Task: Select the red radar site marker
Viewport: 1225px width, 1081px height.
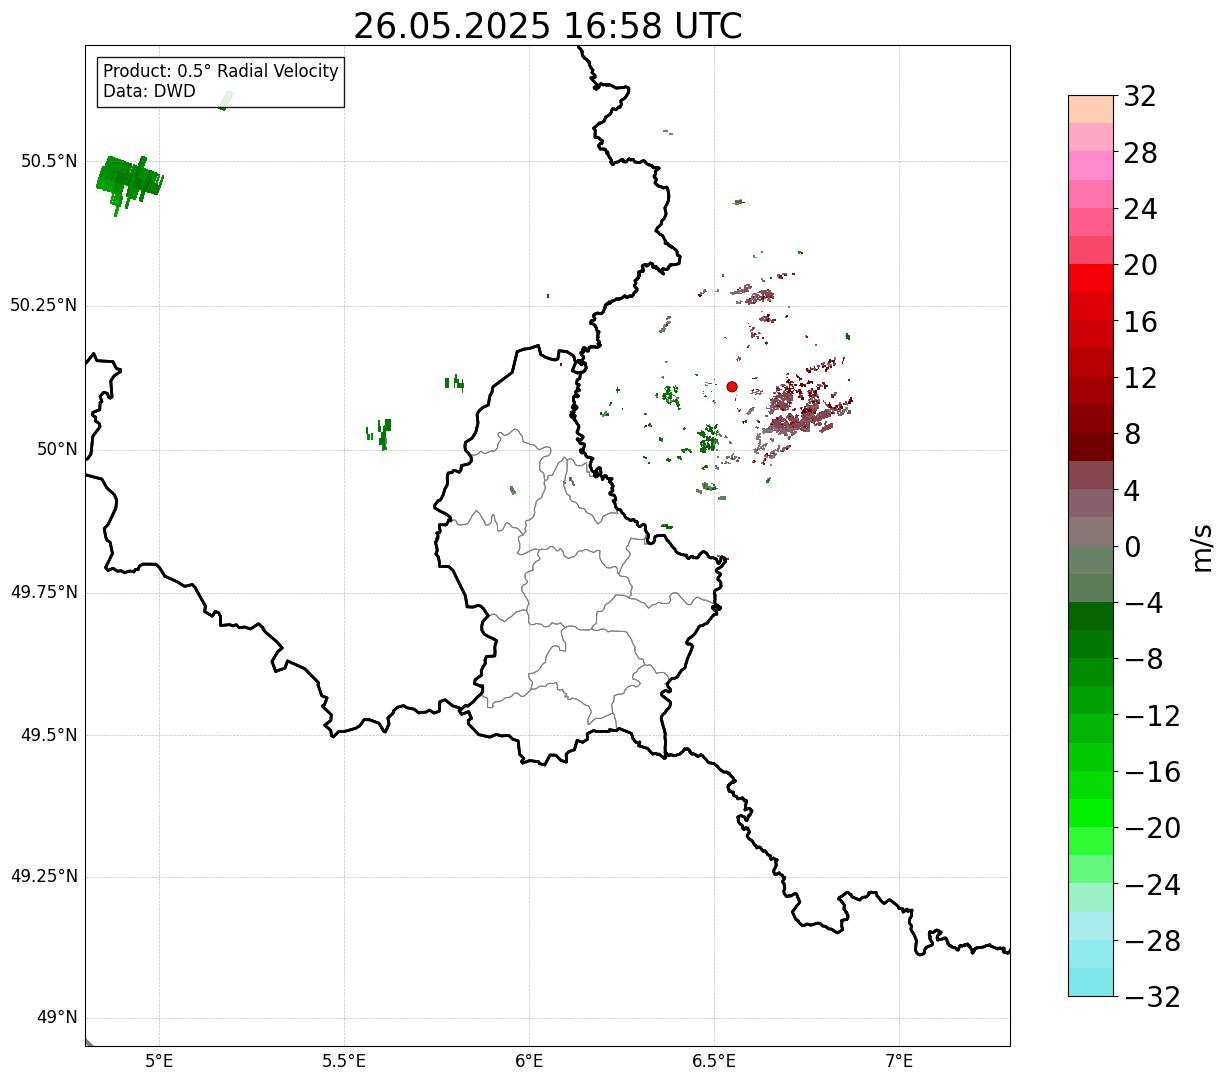Action: coord(732,386)
